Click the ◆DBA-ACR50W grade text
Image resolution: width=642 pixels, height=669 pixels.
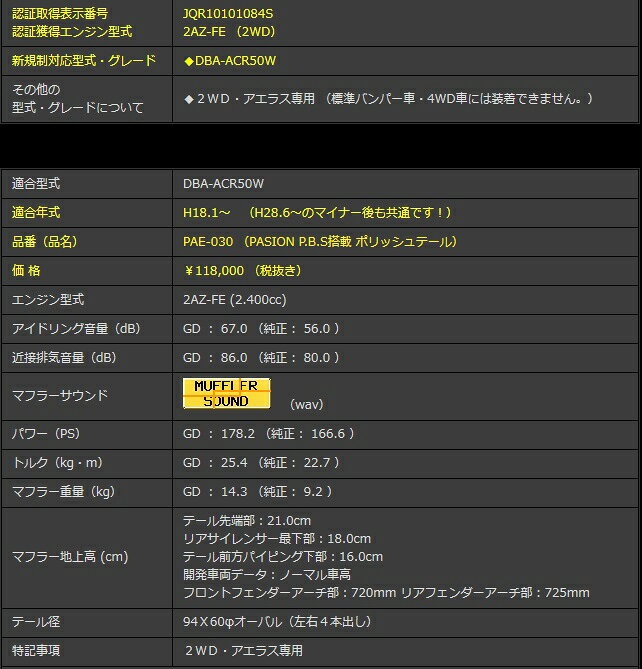tap(230, 61)
